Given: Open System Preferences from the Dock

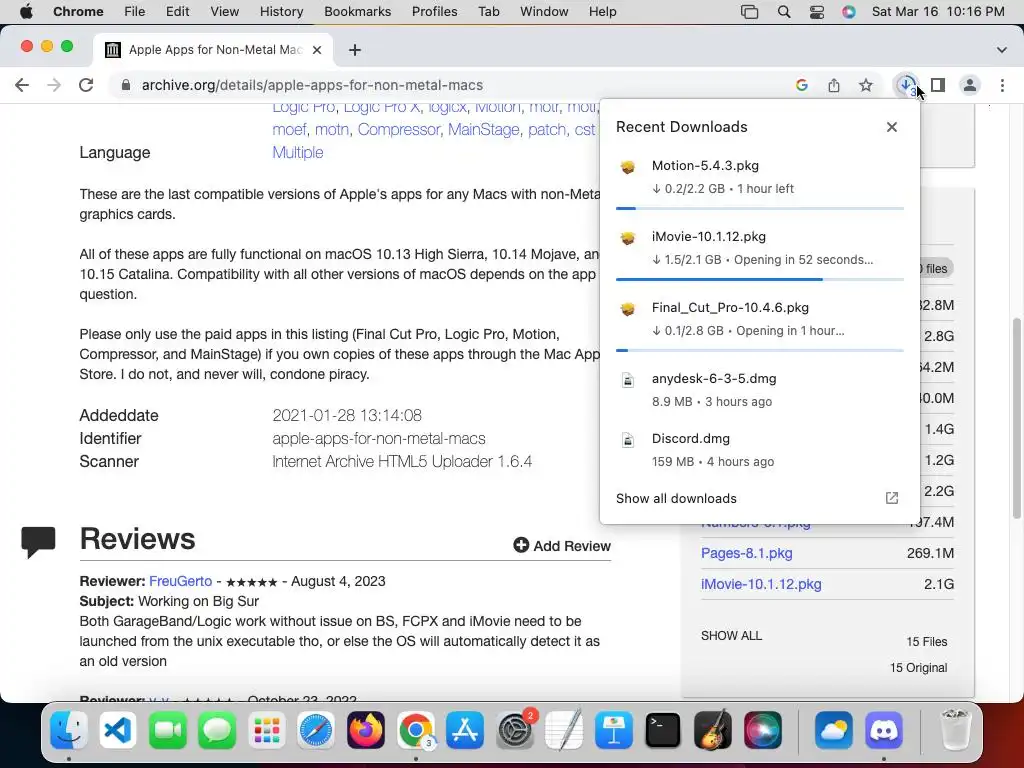Looking at the screenshot, I should tap(515, 730).
